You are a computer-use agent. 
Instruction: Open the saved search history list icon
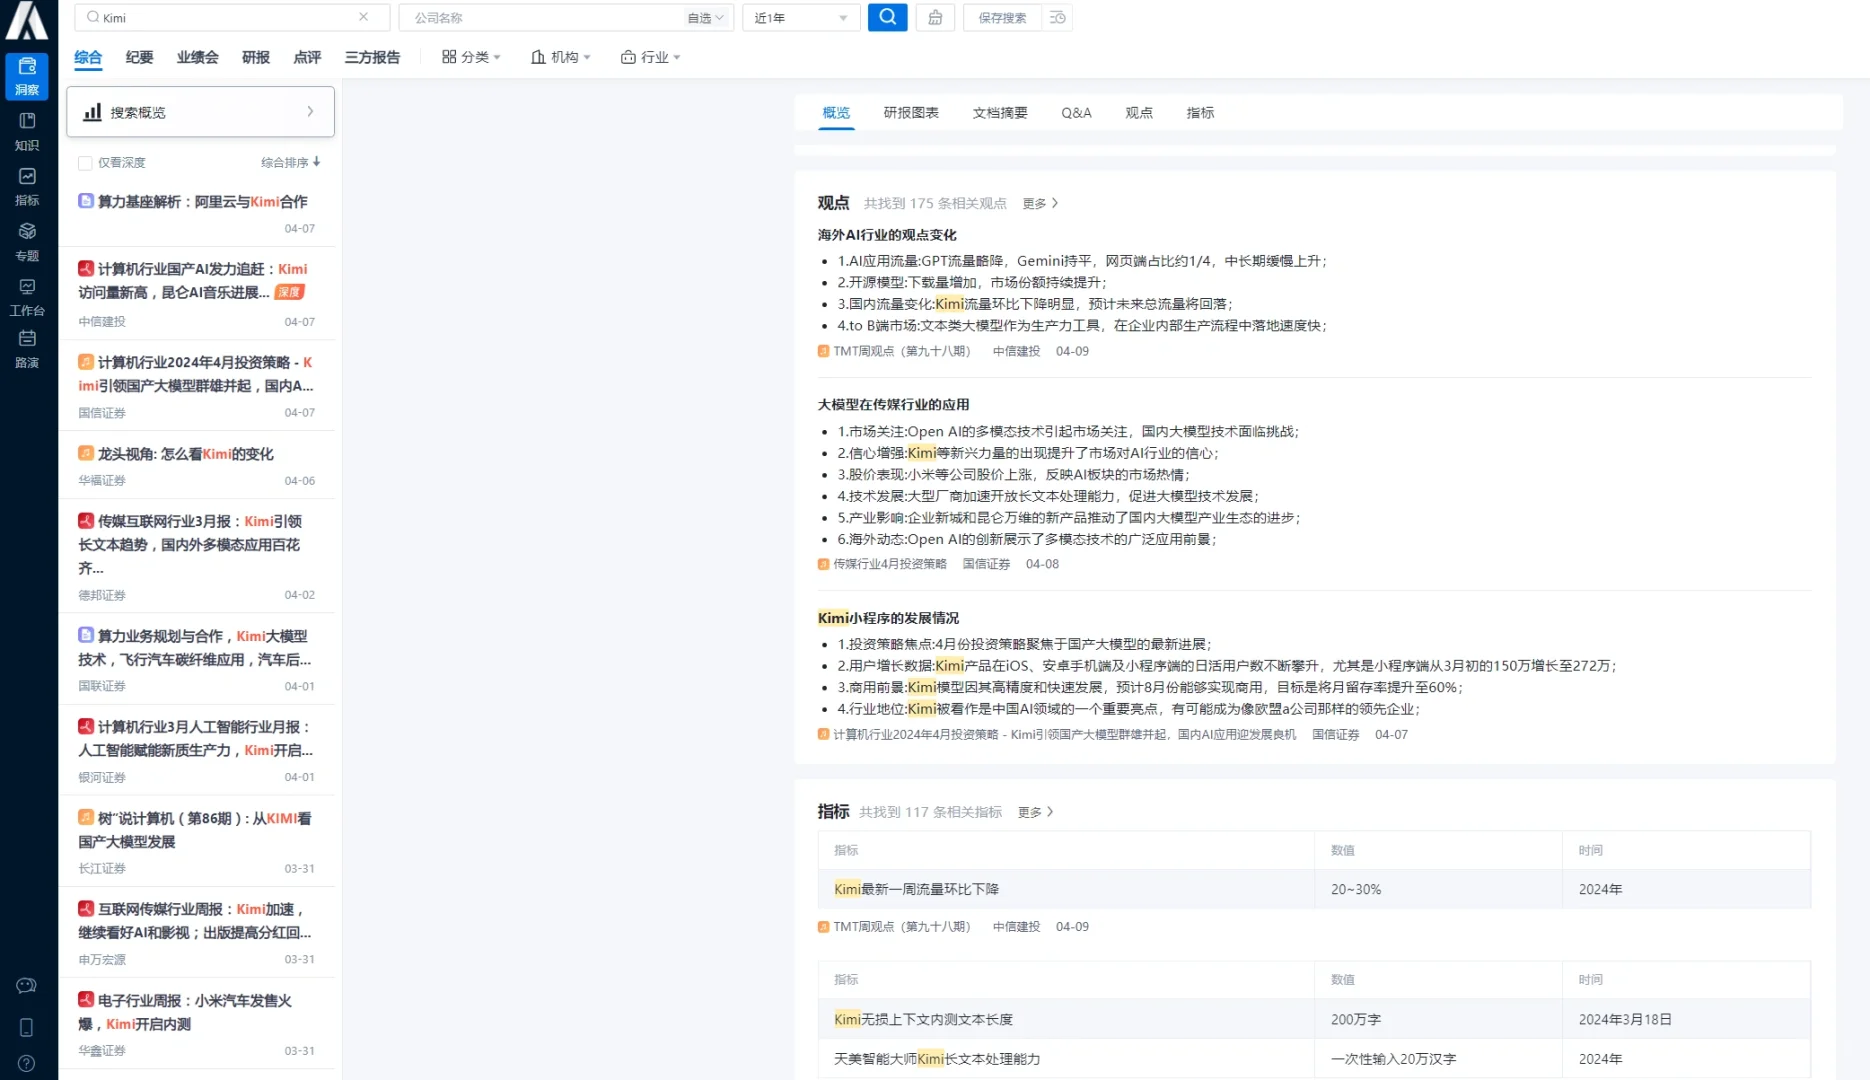[1057, 17]
